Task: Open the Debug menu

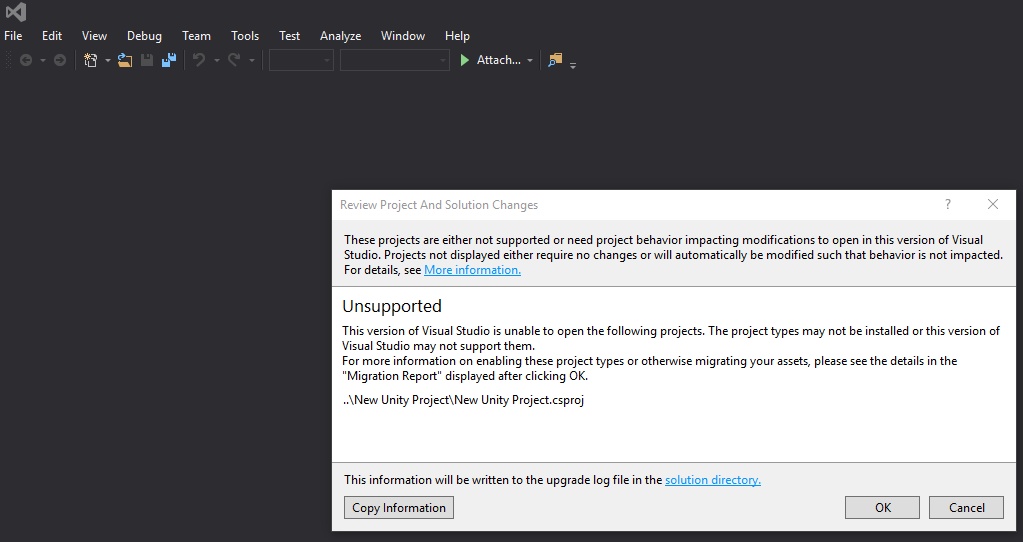Action: [144, 36]
